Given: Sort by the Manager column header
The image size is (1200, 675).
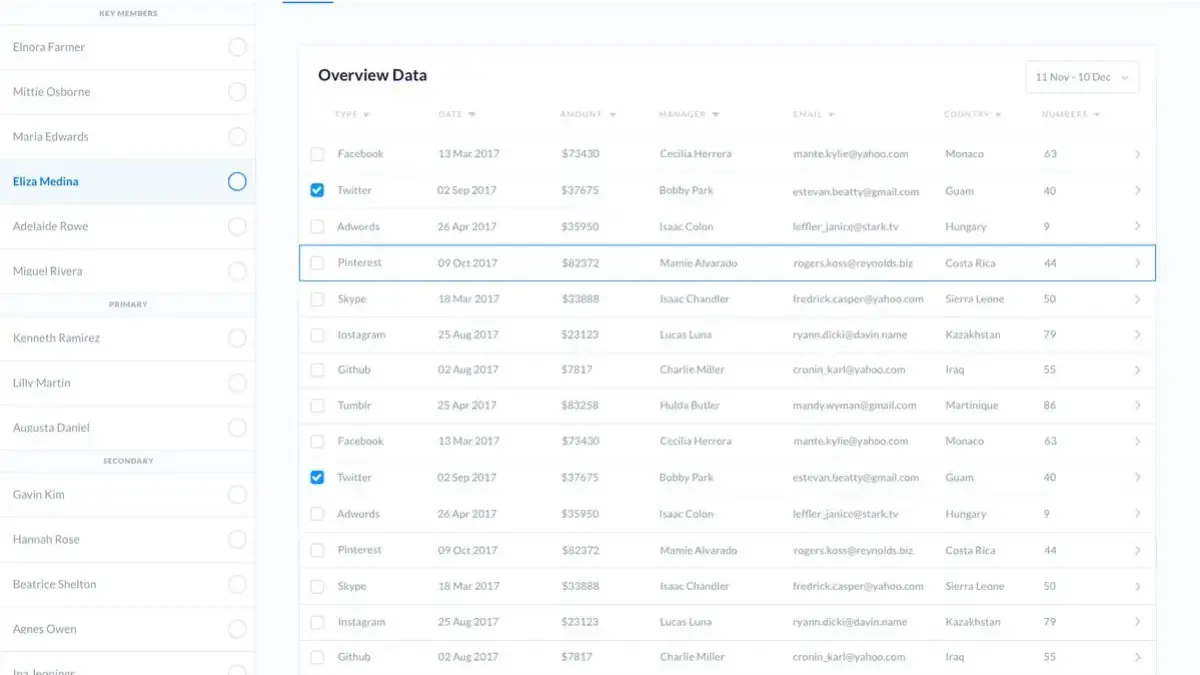Looking at the screenshot, I should pyautogui.click(x=689, y=115).
